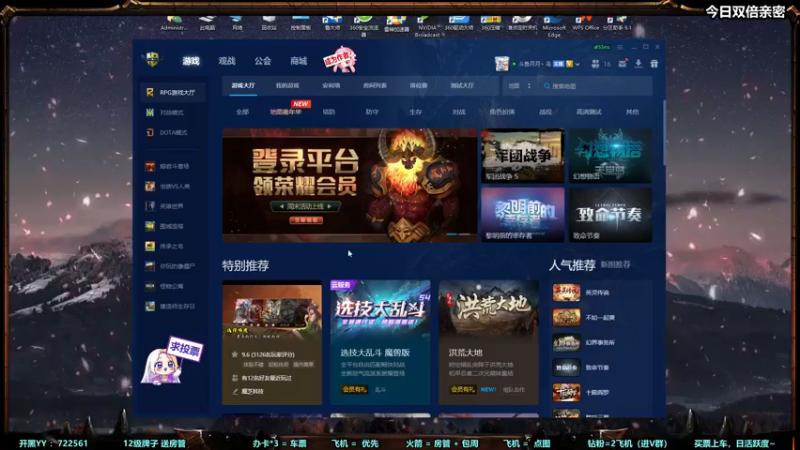This screenshot has width=800, height=450.
Task: Expand the user account dropdown arrow
Action: (x=578, y=64)
